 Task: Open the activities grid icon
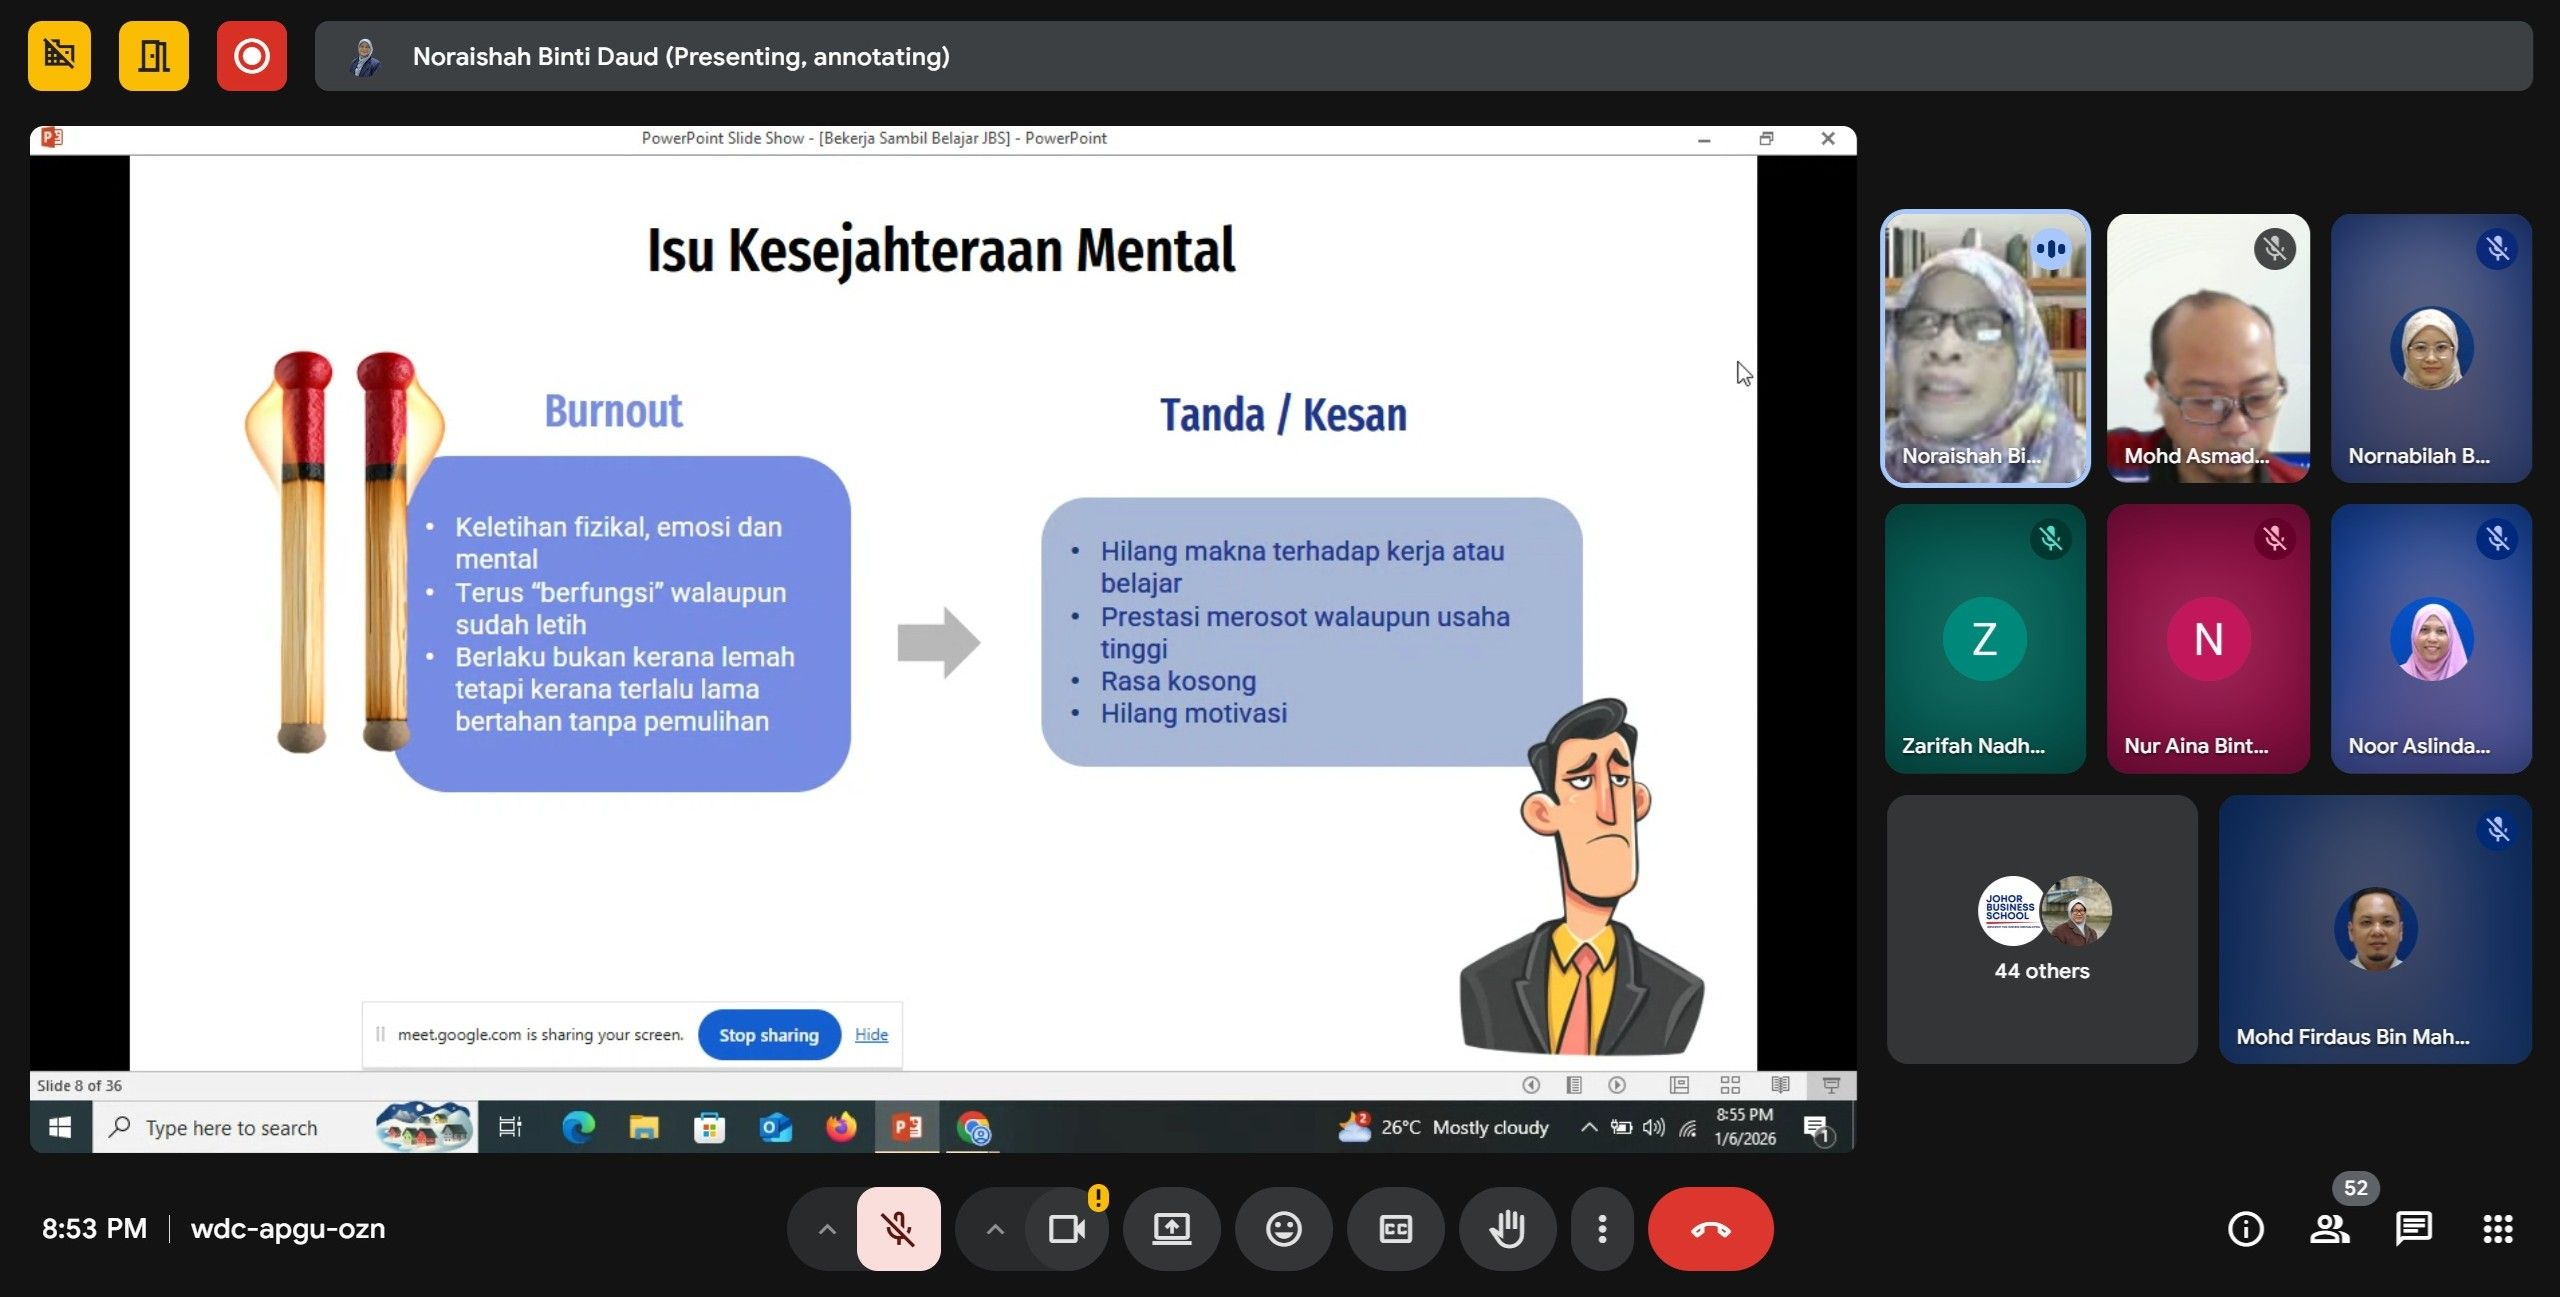click(x=2497, y=1228)
